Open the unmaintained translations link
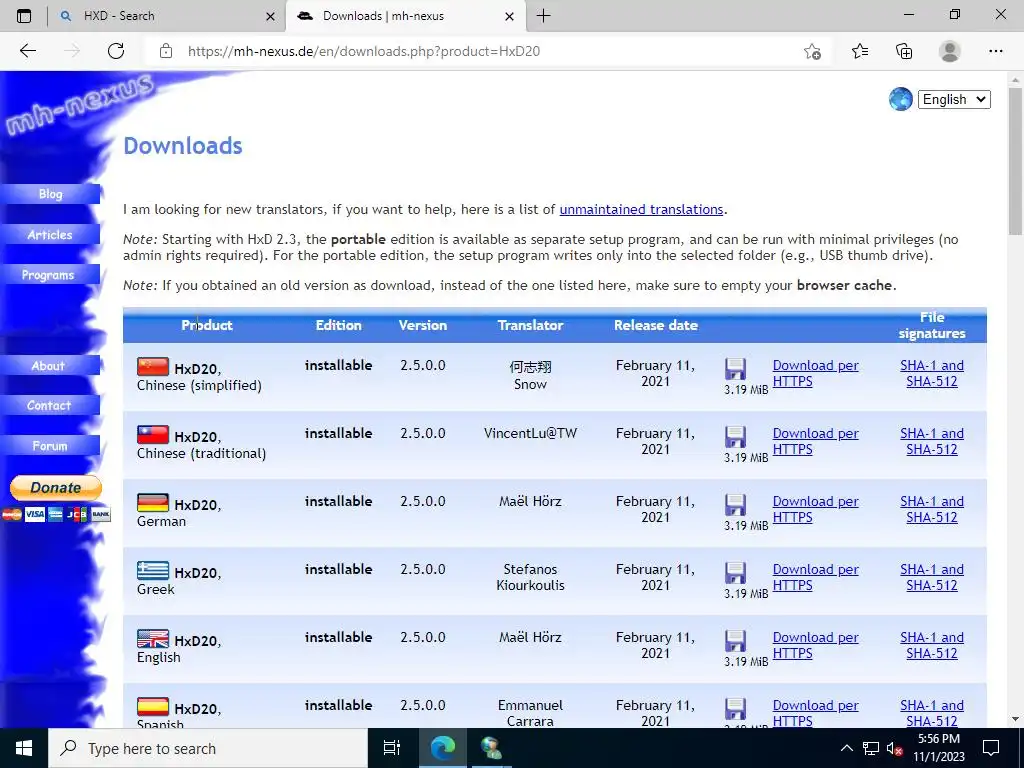Image resolution: width=1024 pixels, height=768 pixels. click(x=641, y=210)
